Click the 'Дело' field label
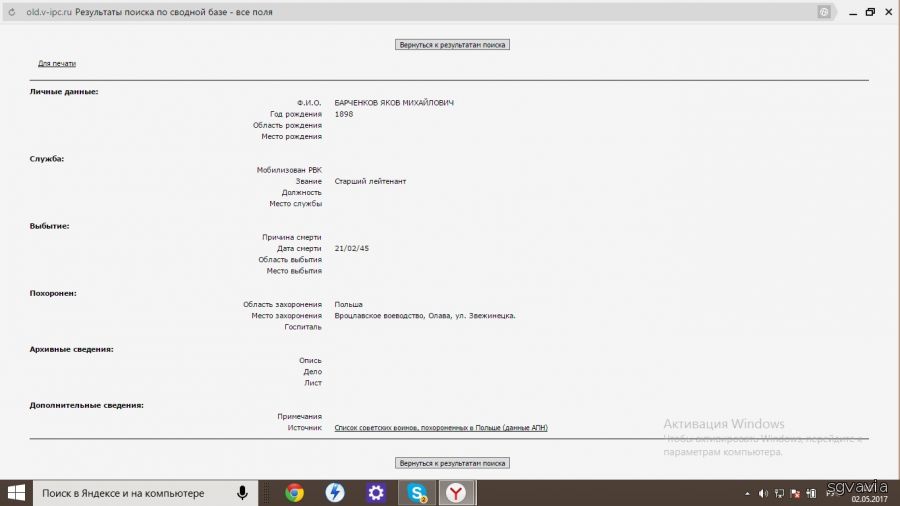Viewport: 900px width, 506px height. [312, 372]
